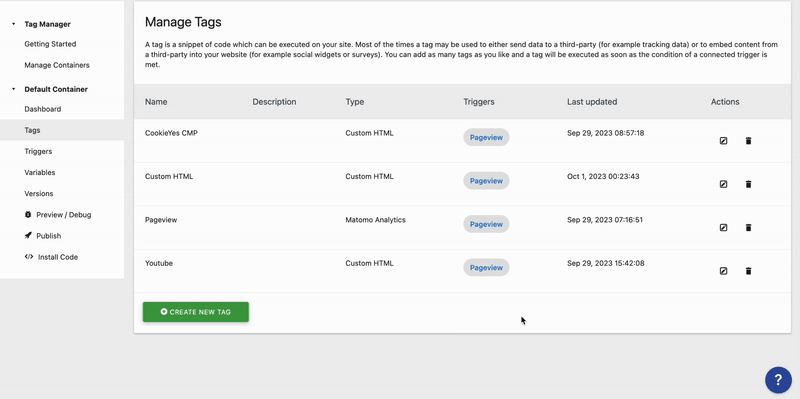The image size is (800, 399).
Task: Click the date Oct 1, 2023 00:23:43
Action: (x=603, y=177)
